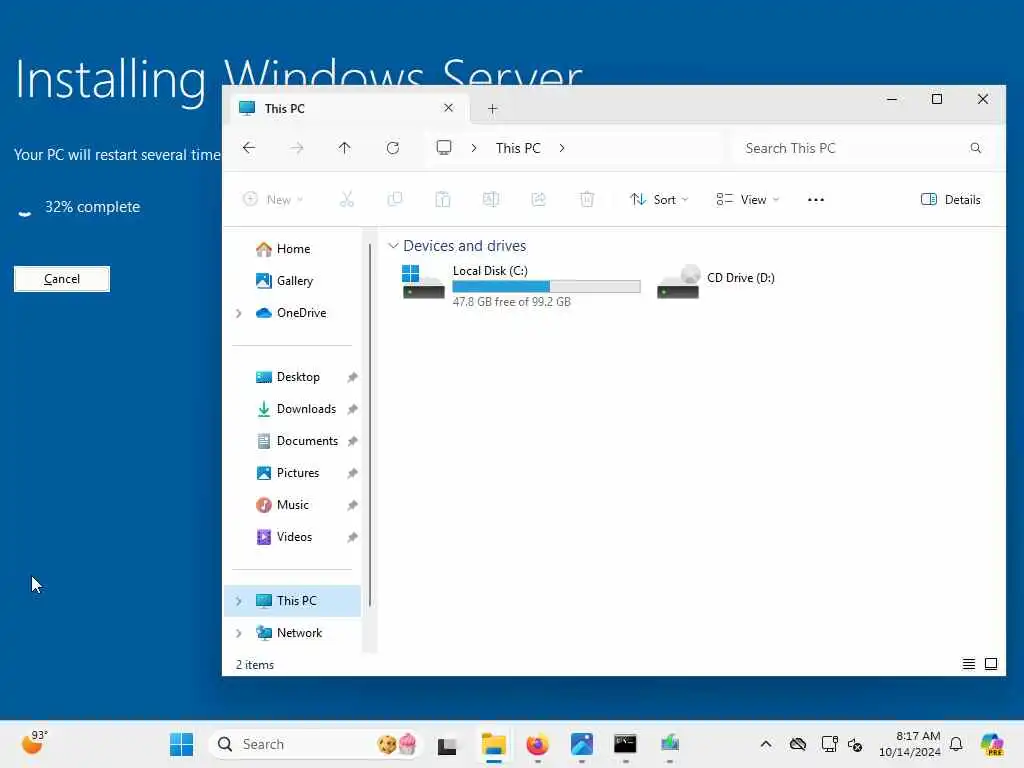This screenshot has width=1024, height=768.
Task: Click the Share icon in toolbar
Action: pos(539,199)
